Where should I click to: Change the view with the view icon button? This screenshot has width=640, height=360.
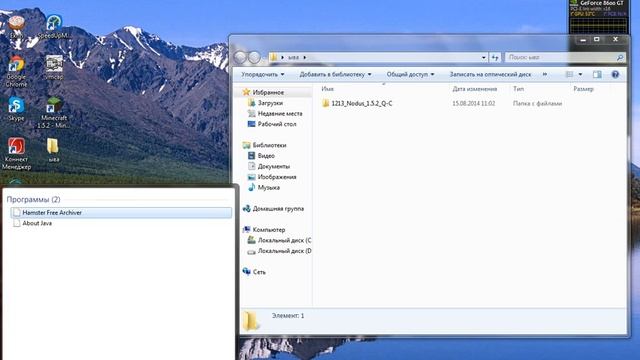(x=569, y=74)
